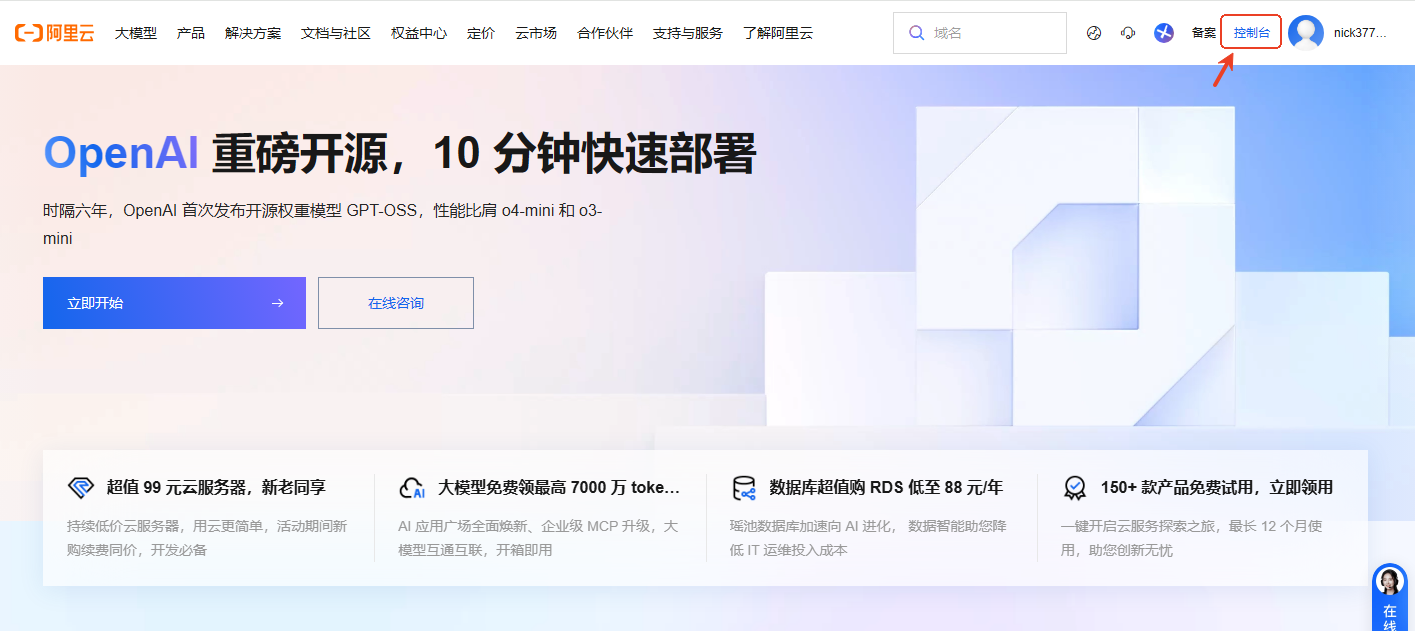Click the award badge icon beside 150+ 款产品

pyautogui.click(x=1075, y=488)
